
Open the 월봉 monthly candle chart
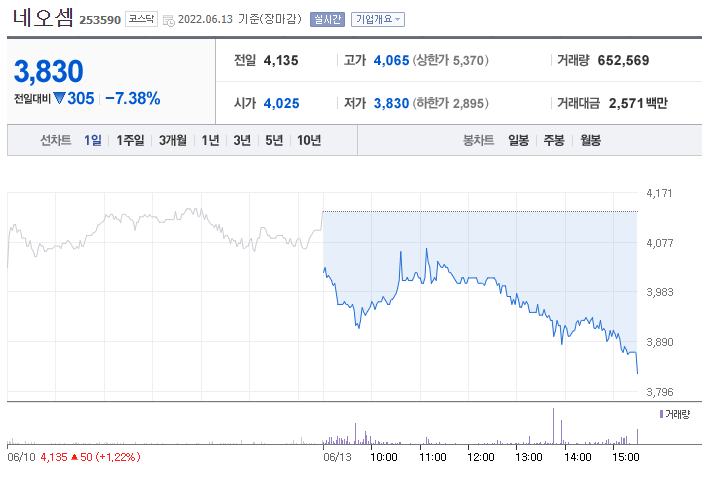tap(591, 140)
